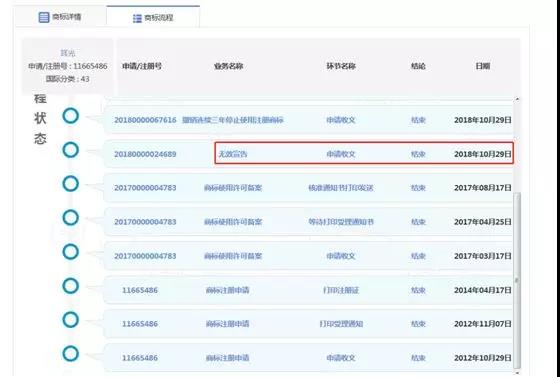Click 2018年10月29日 in the 无效宣告 row

[482, 154]
